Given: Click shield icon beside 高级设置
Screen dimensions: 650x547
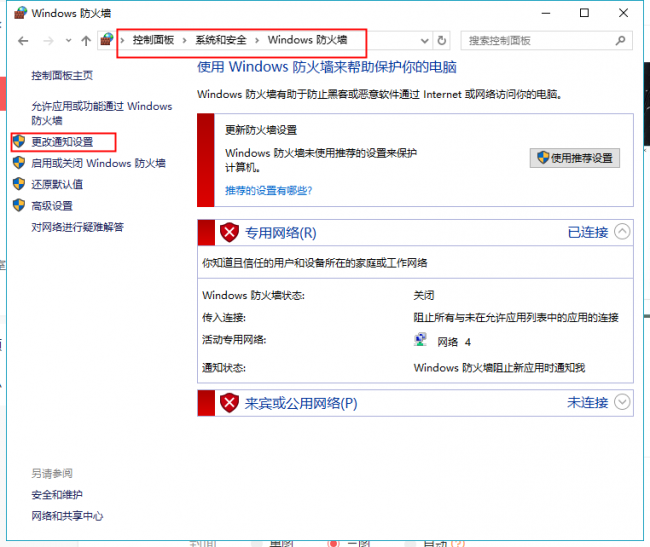Looking at the screenshot, I should tap(19, 205).
